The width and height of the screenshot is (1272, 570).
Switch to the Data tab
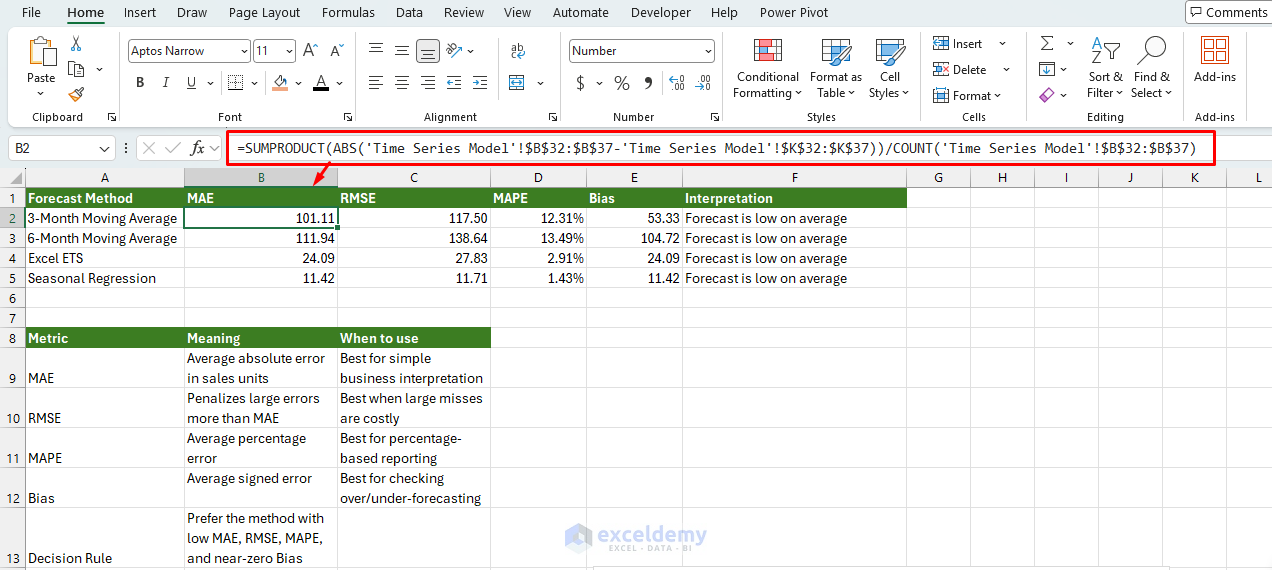[x=409, y=12]
